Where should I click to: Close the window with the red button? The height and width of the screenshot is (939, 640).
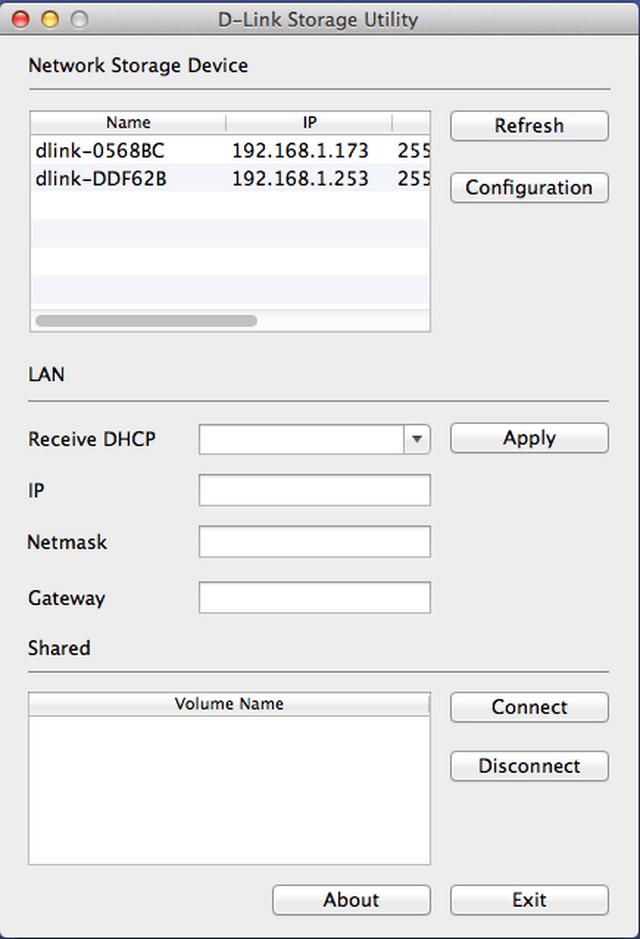[x=20, y=20]
